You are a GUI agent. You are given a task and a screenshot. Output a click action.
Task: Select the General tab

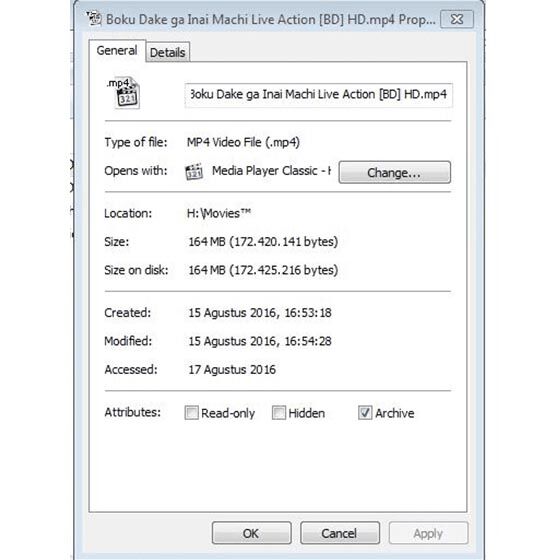pyautogui.click(x=117, y=51)
